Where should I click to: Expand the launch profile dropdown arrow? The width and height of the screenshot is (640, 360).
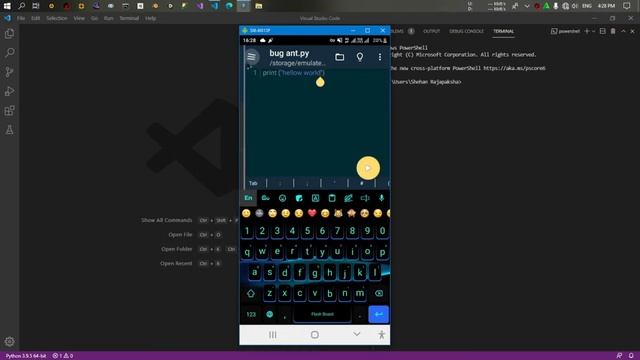point(593,31)
